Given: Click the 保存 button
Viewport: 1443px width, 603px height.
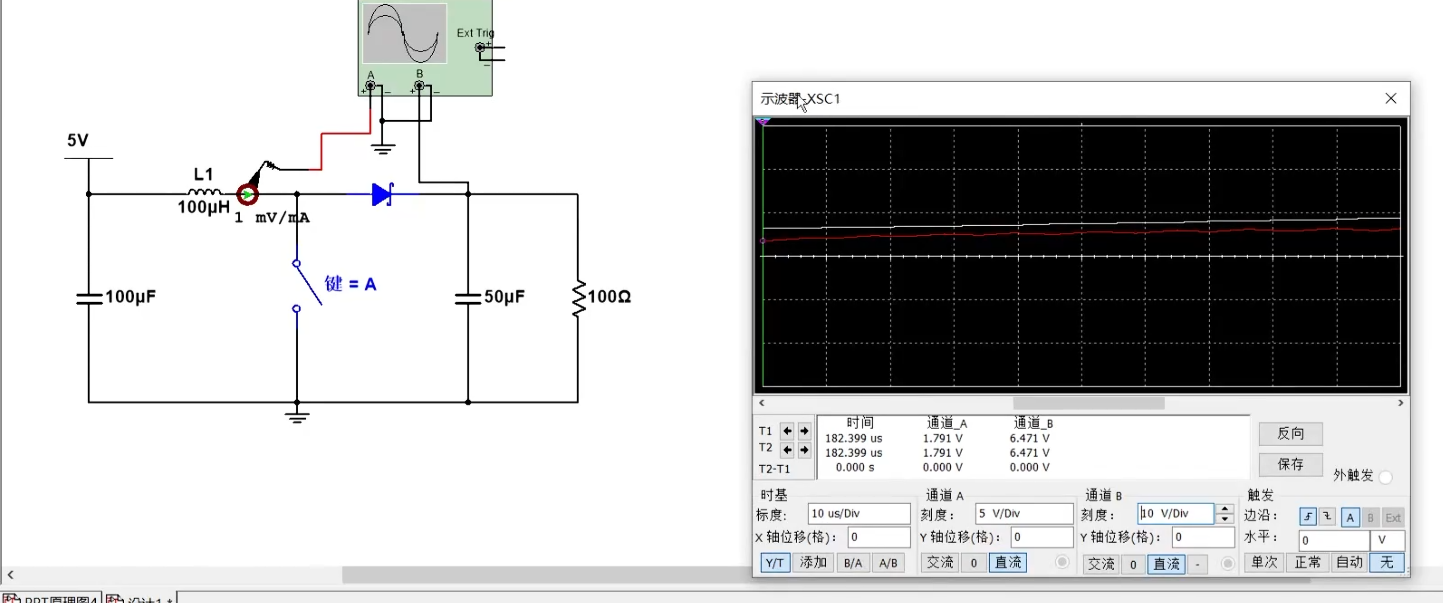Looking at the screenshot, I should pos(1290,464).
